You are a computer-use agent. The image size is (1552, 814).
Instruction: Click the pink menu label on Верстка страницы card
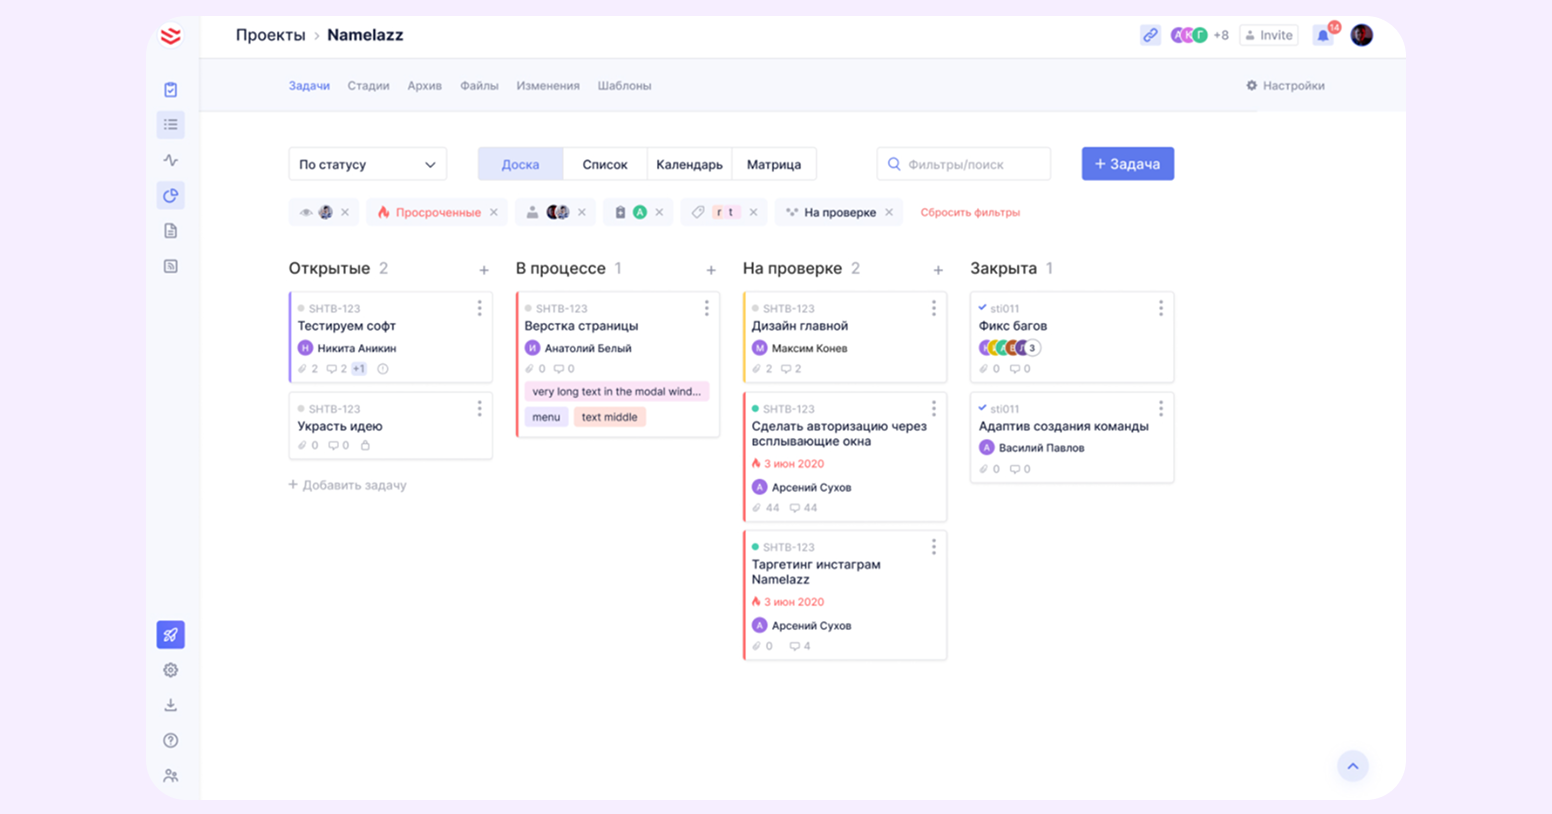coord(546,417)
